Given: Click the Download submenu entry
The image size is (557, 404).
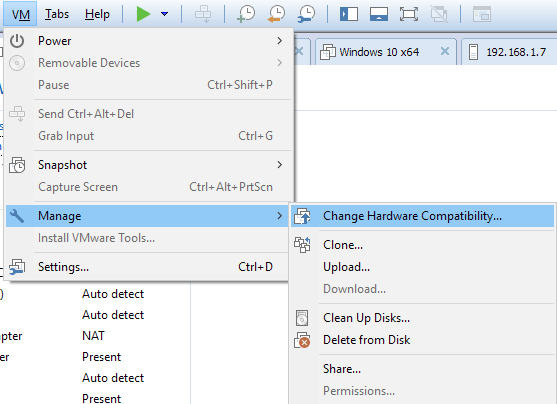Looking at the screenshot, I should coord(422,289).
